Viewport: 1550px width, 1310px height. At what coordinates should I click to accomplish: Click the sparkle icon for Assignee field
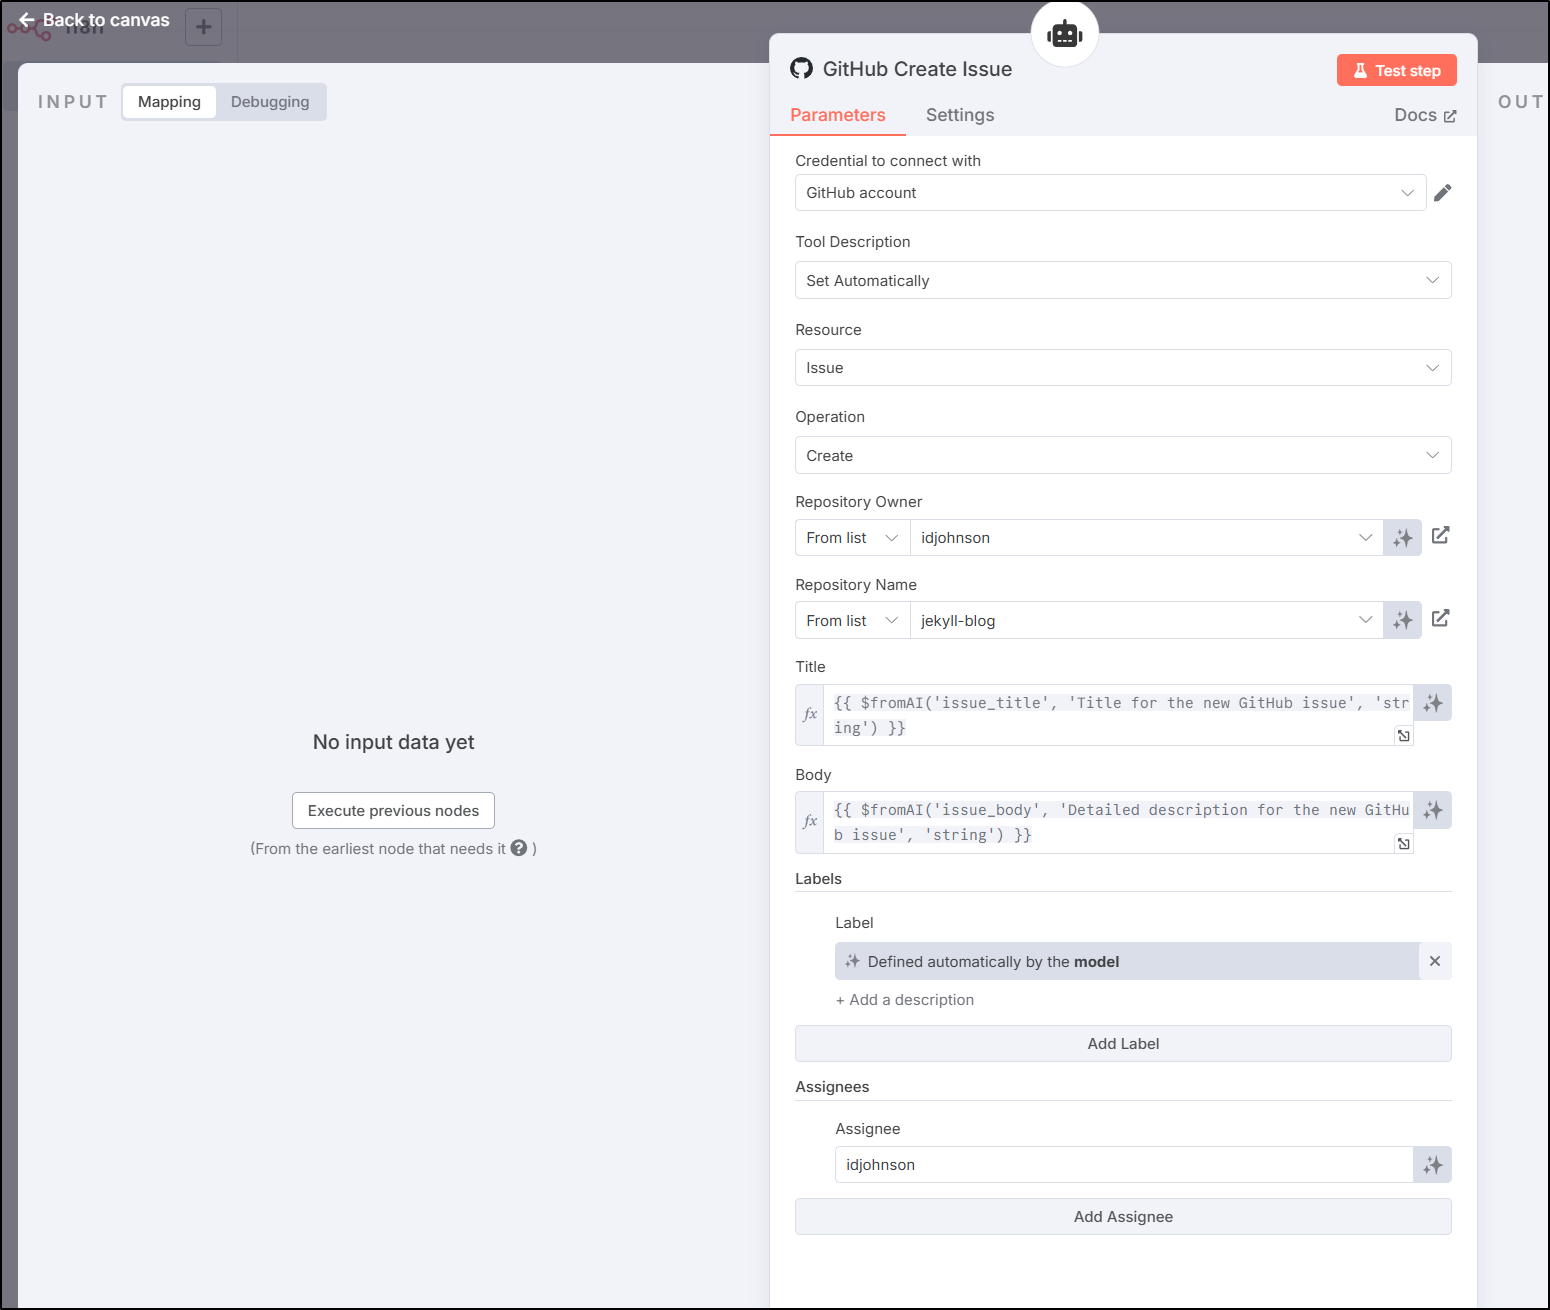pyautogui.click(x=1433, y=1165)
